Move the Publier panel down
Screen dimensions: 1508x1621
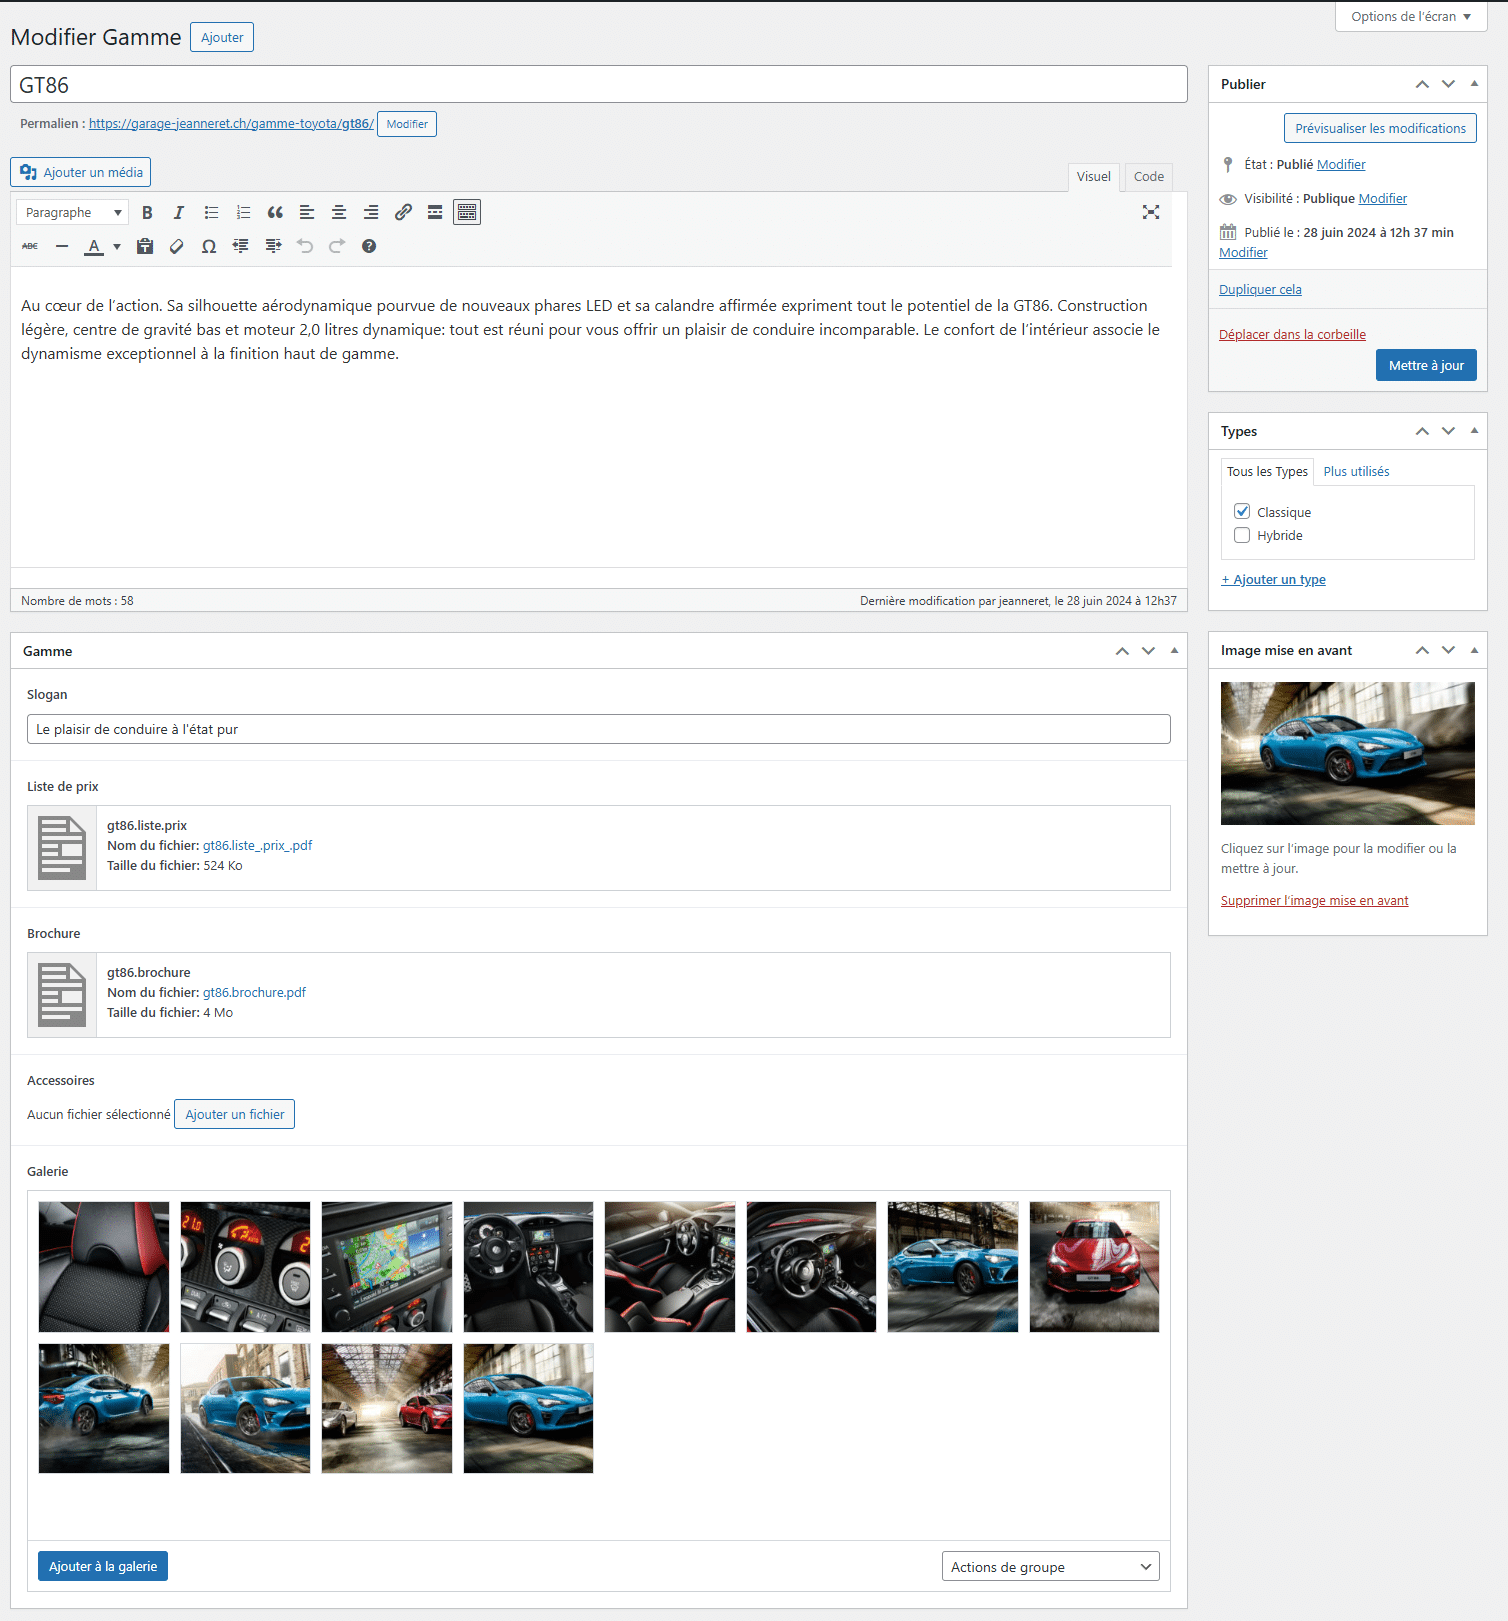point(1448,84)
